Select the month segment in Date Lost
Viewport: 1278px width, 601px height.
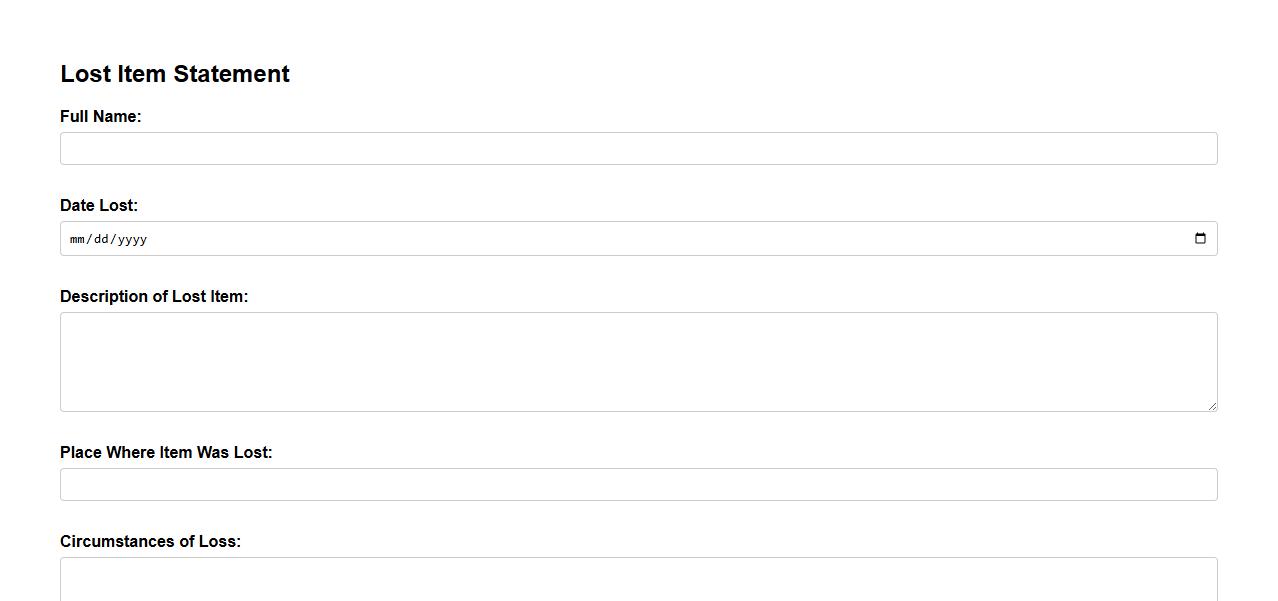pos(78,239)
